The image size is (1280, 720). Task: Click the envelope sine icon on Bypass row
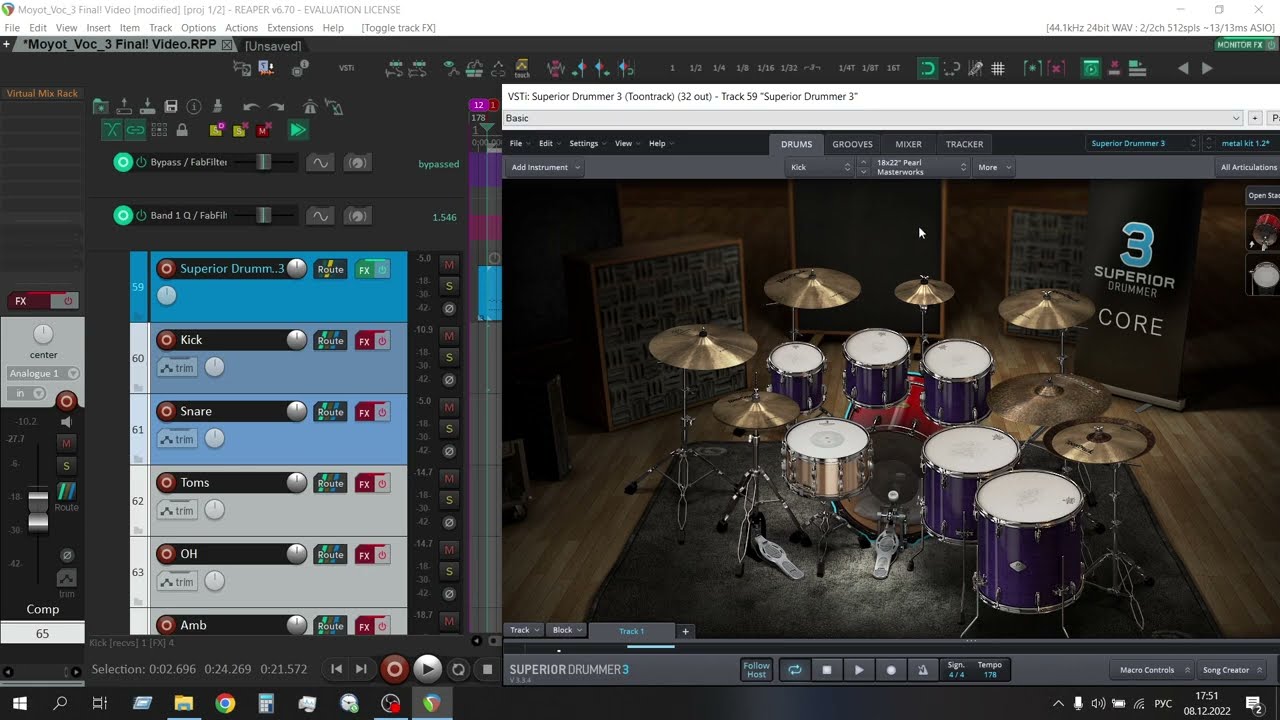[319, 163]
